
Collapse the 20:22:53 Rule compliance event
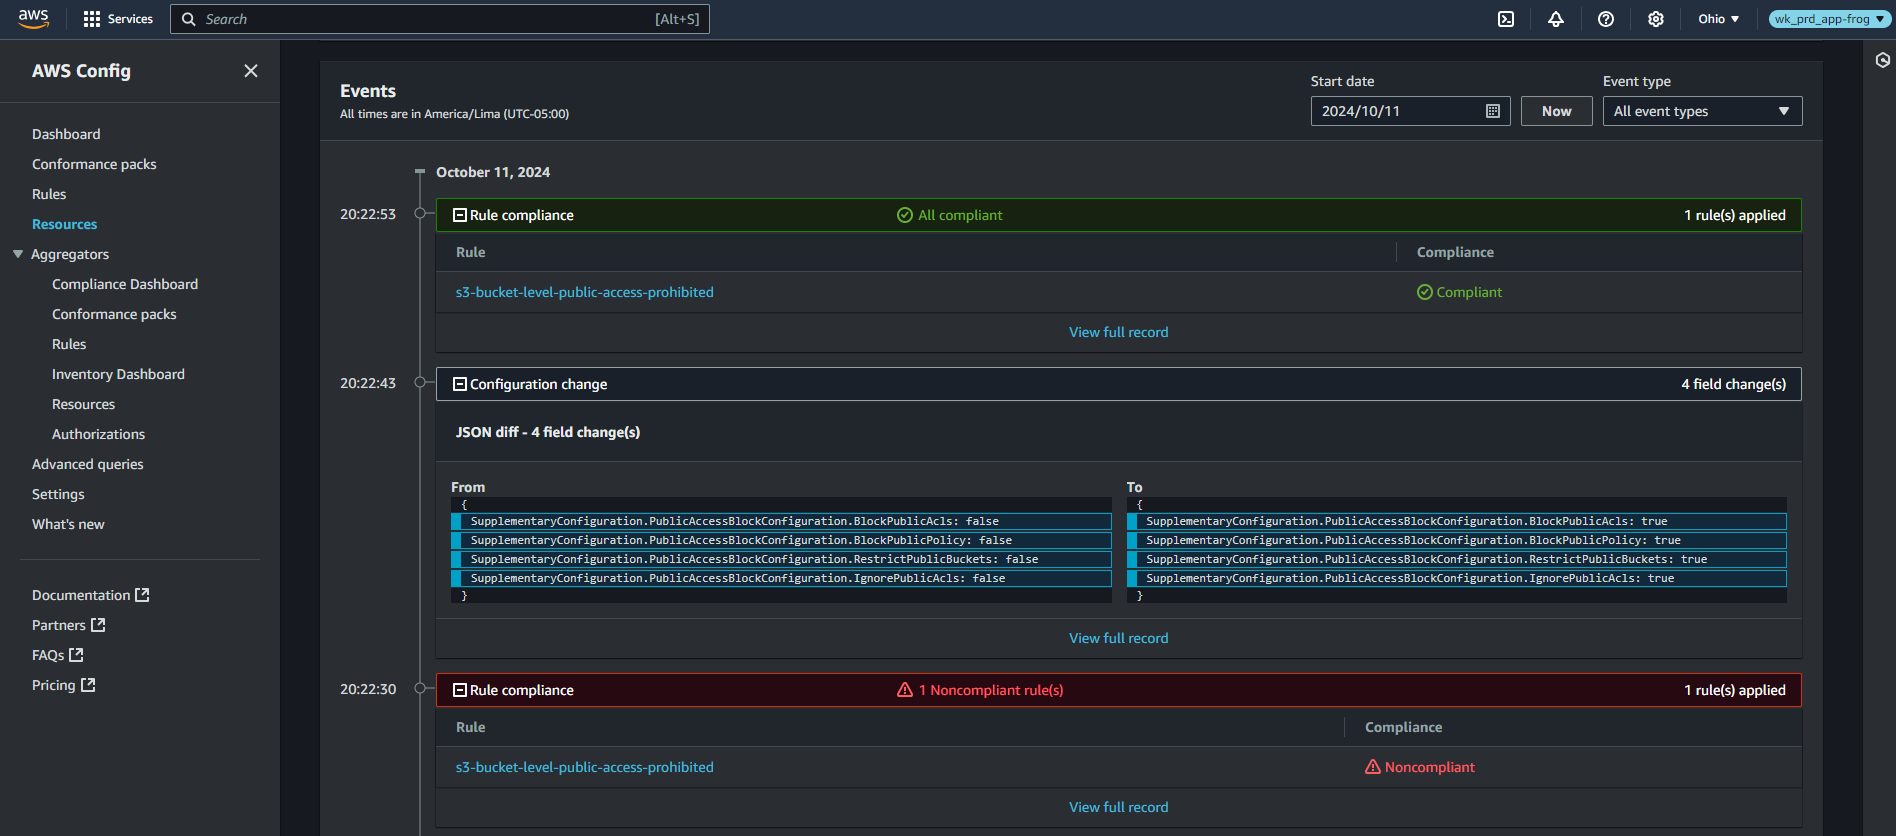coord(460,215)
